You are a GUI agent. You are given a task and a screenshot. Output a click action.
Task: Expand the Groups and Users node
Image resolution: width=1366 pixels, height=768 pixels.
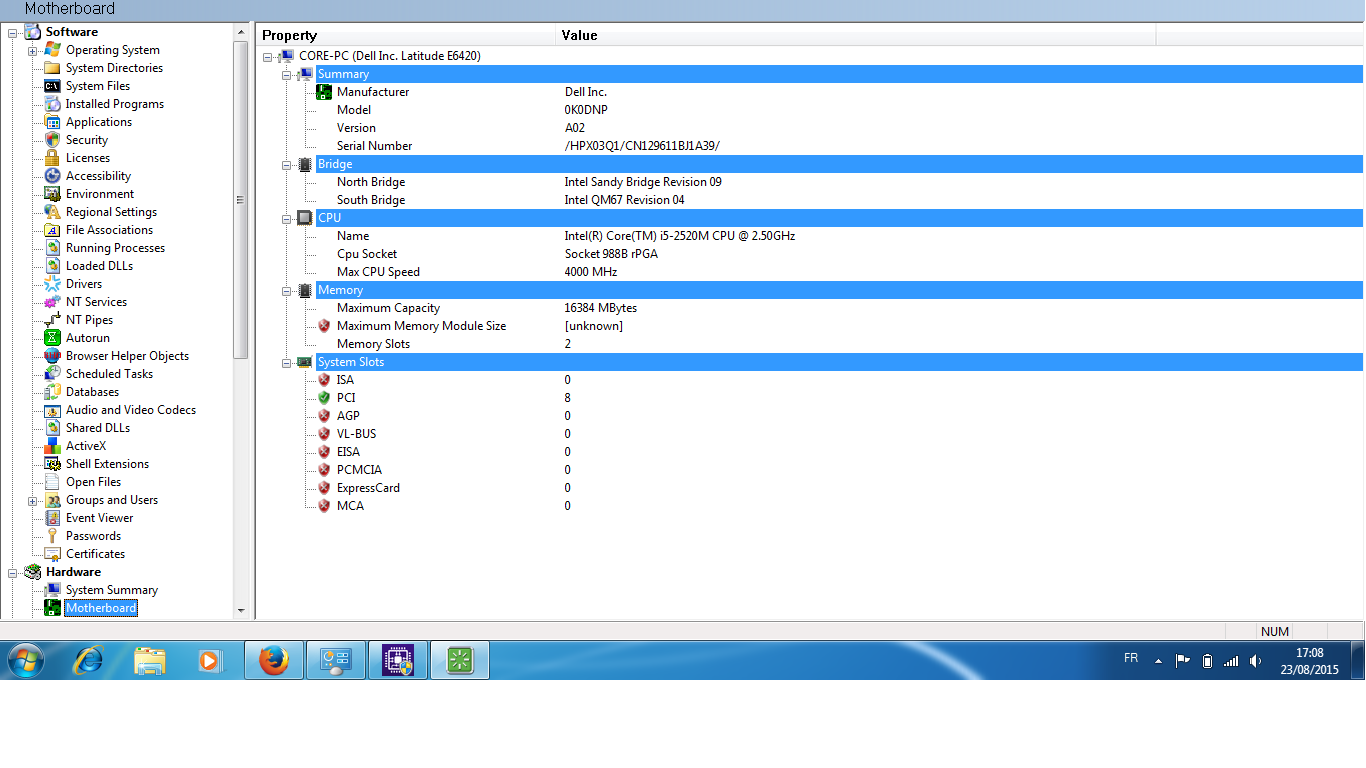coord(32,500)
